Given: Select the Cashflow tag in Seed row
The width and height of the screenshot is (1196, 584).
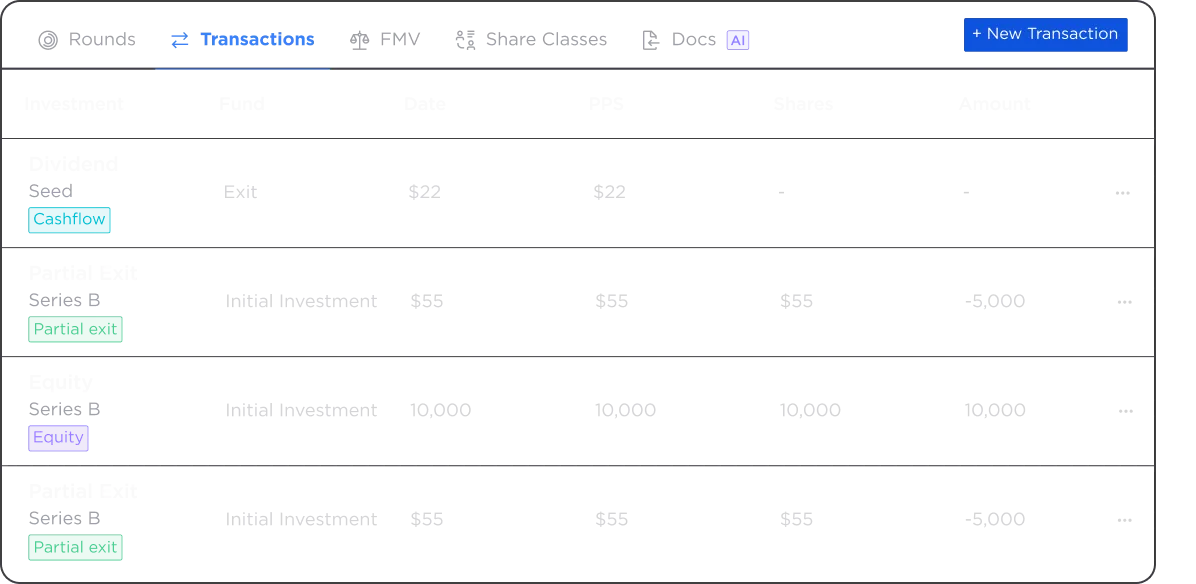Looking at the screenshot, I should coord(69,220).
